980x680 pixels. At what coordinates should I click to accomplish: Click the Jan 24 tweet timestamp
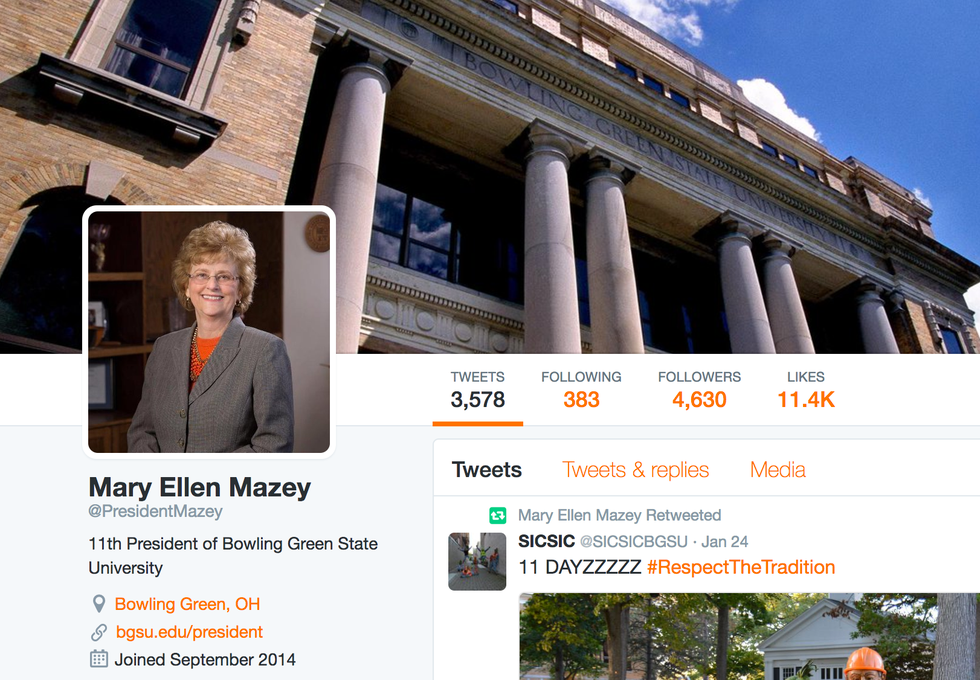pos(724,541)
